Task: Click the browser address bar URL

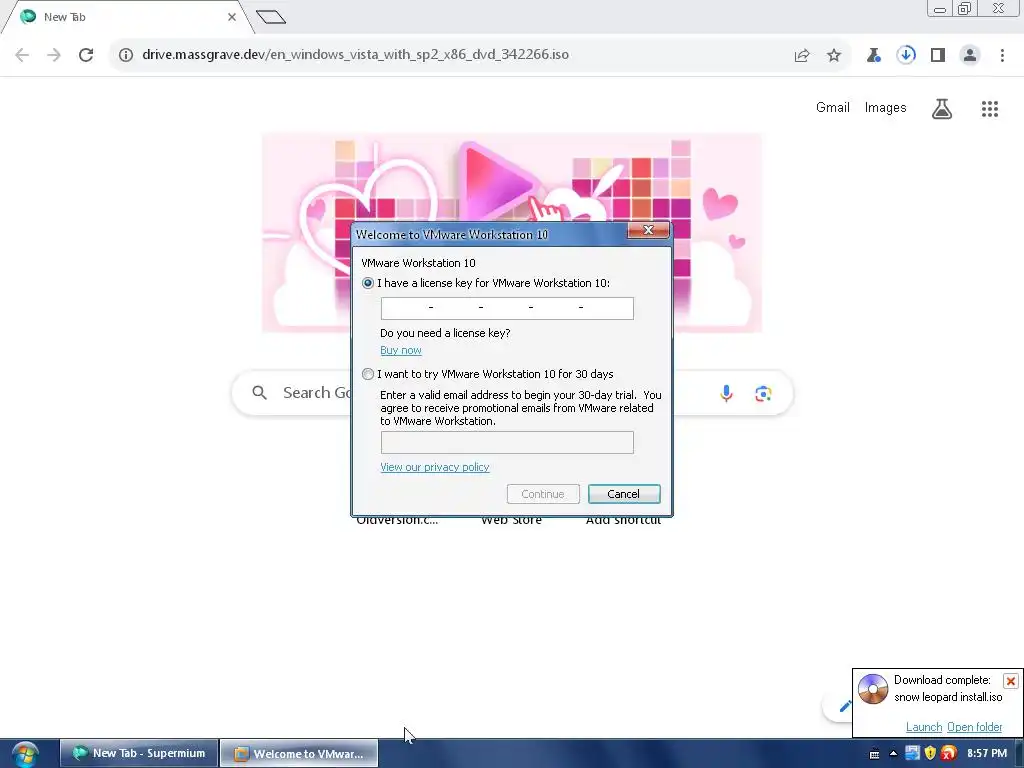Action: pos(355,54)
